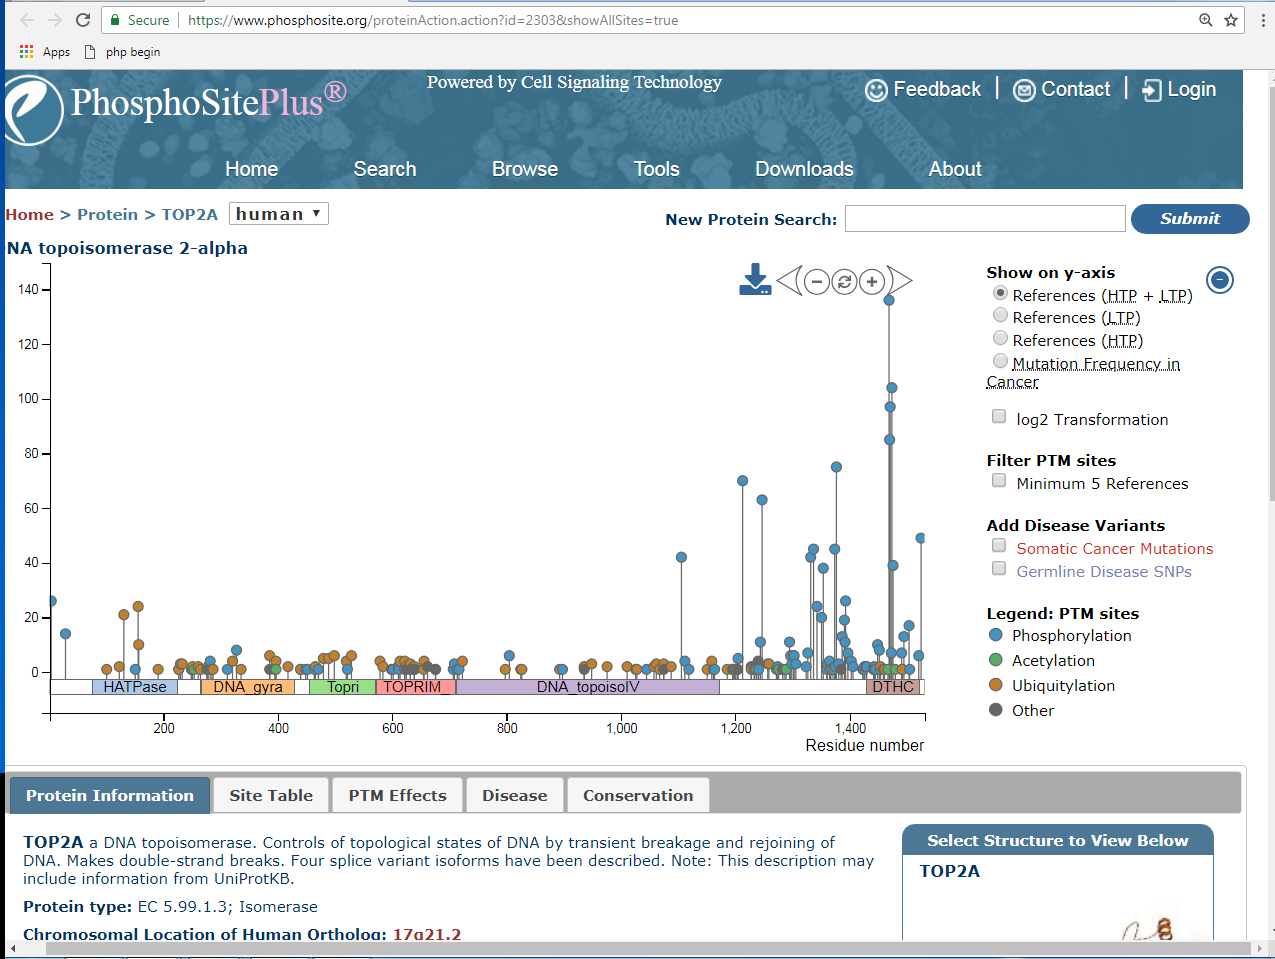Open the Browse navigation menu
1275x959 pixels.
coord(524,169)
